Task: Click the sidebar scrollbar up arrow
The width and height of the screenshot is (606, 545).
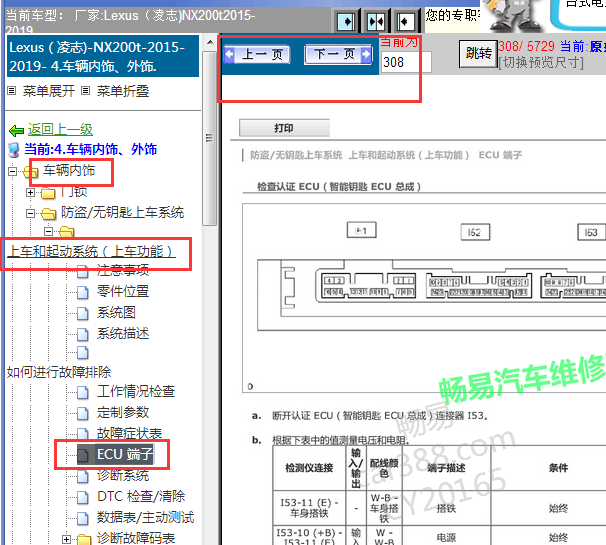Action: point(210,42)
